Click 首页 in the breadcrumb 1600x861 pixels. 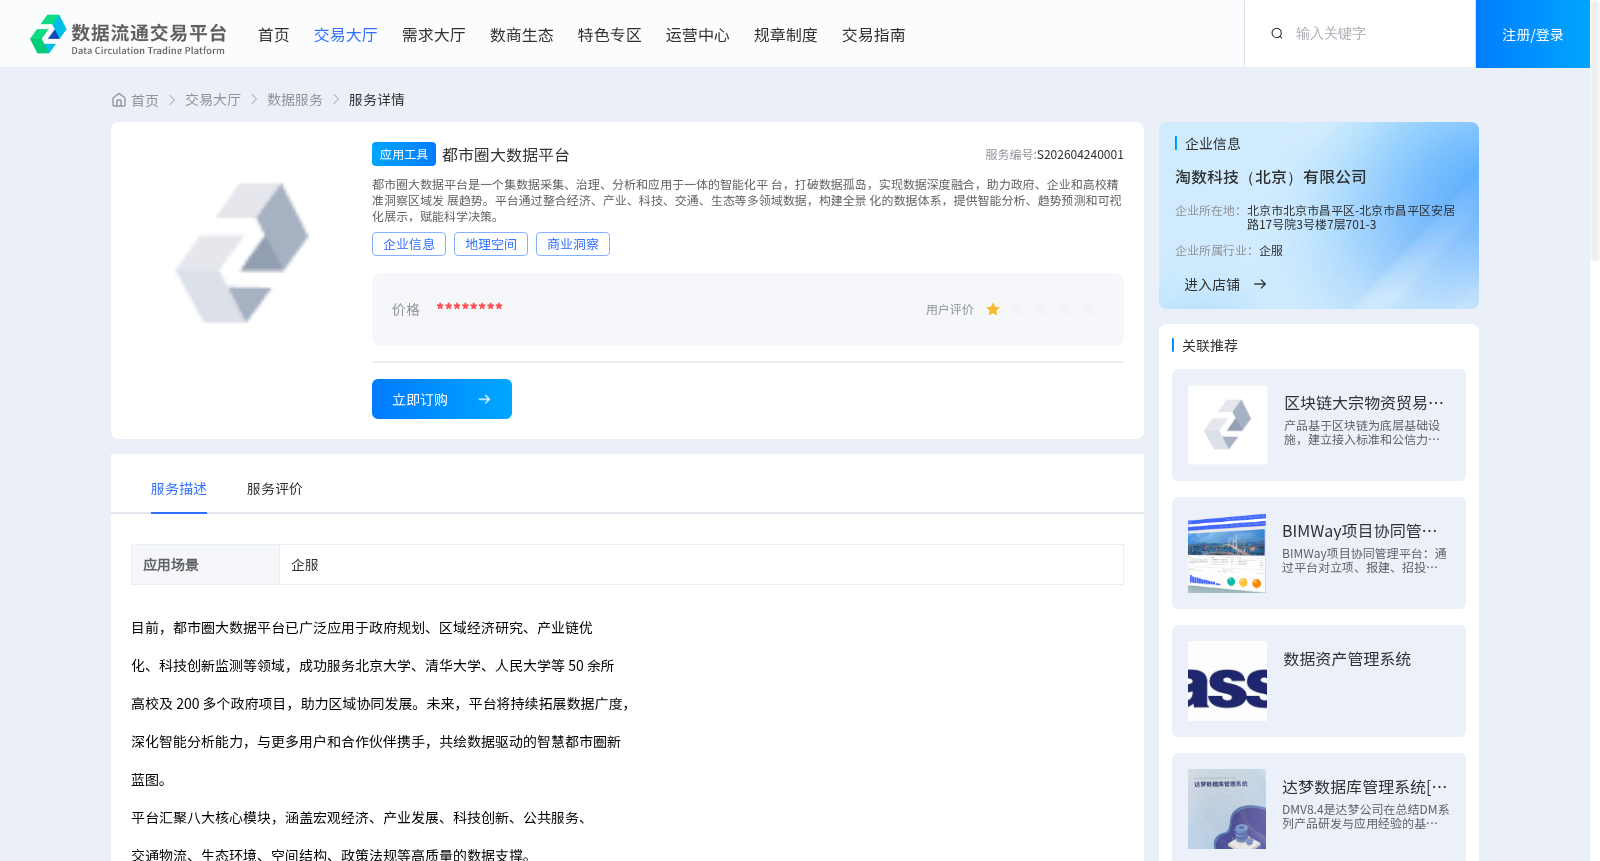click(145, 100)
